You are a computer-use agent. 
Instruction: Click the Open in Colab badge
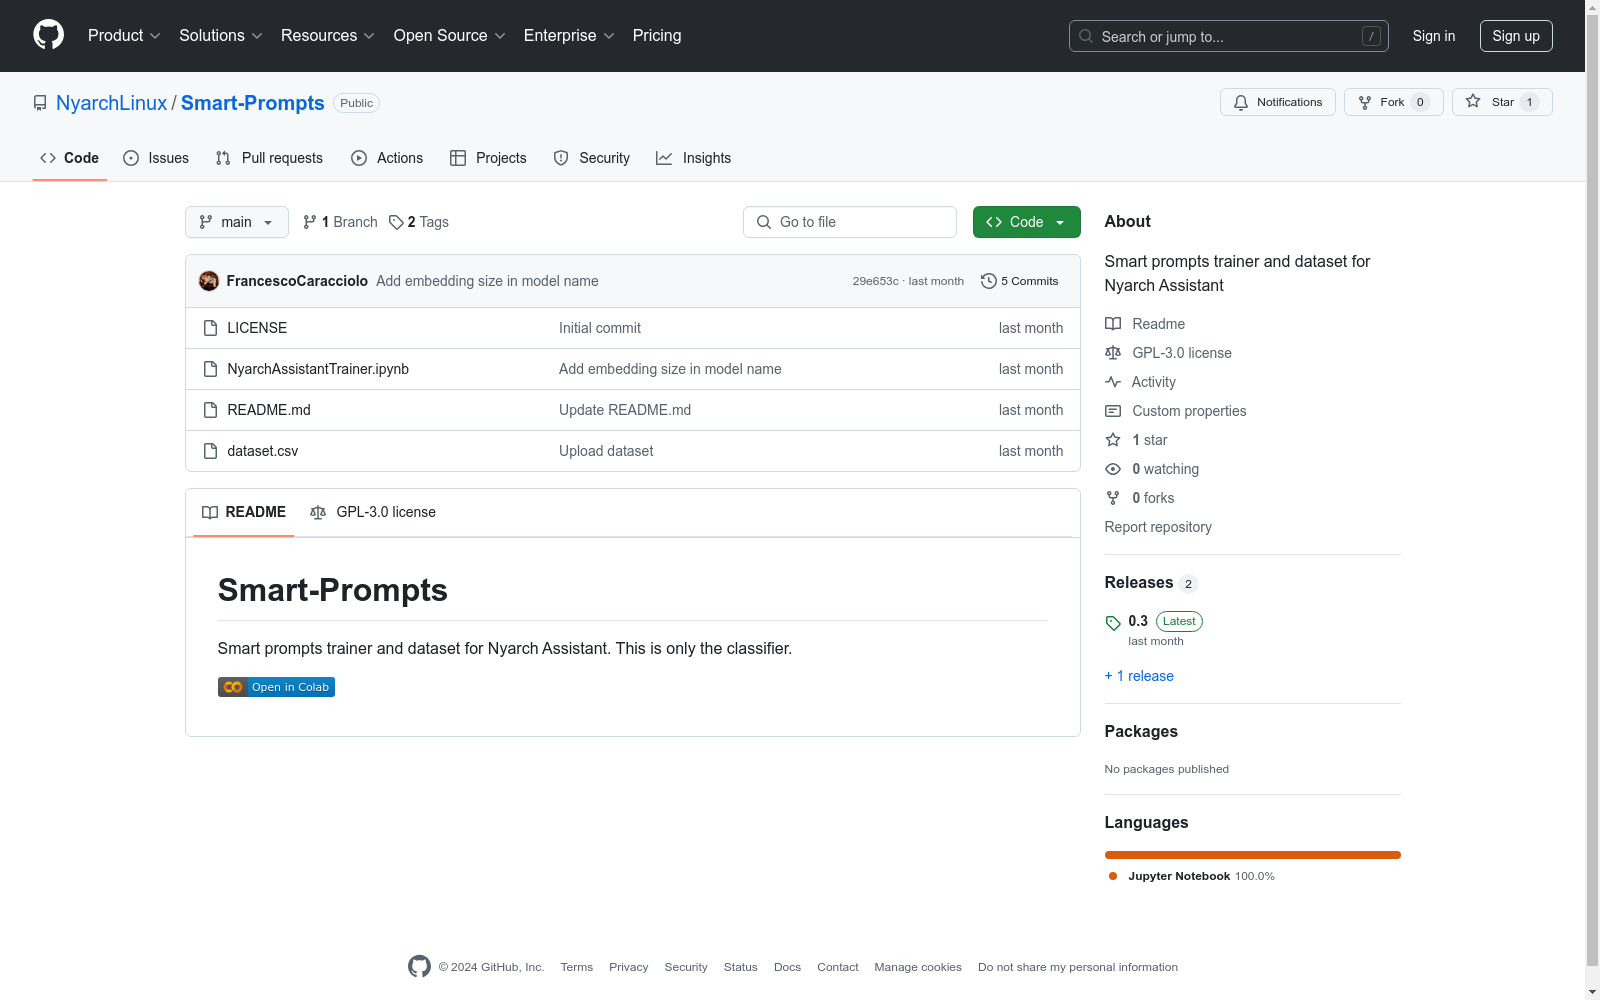(x=276, y=687)
